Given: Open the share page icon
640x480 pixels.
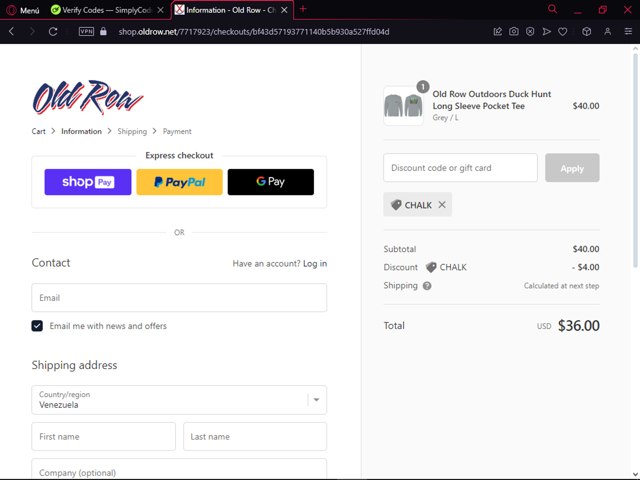Looking at the screenshot, I should 498,31.
